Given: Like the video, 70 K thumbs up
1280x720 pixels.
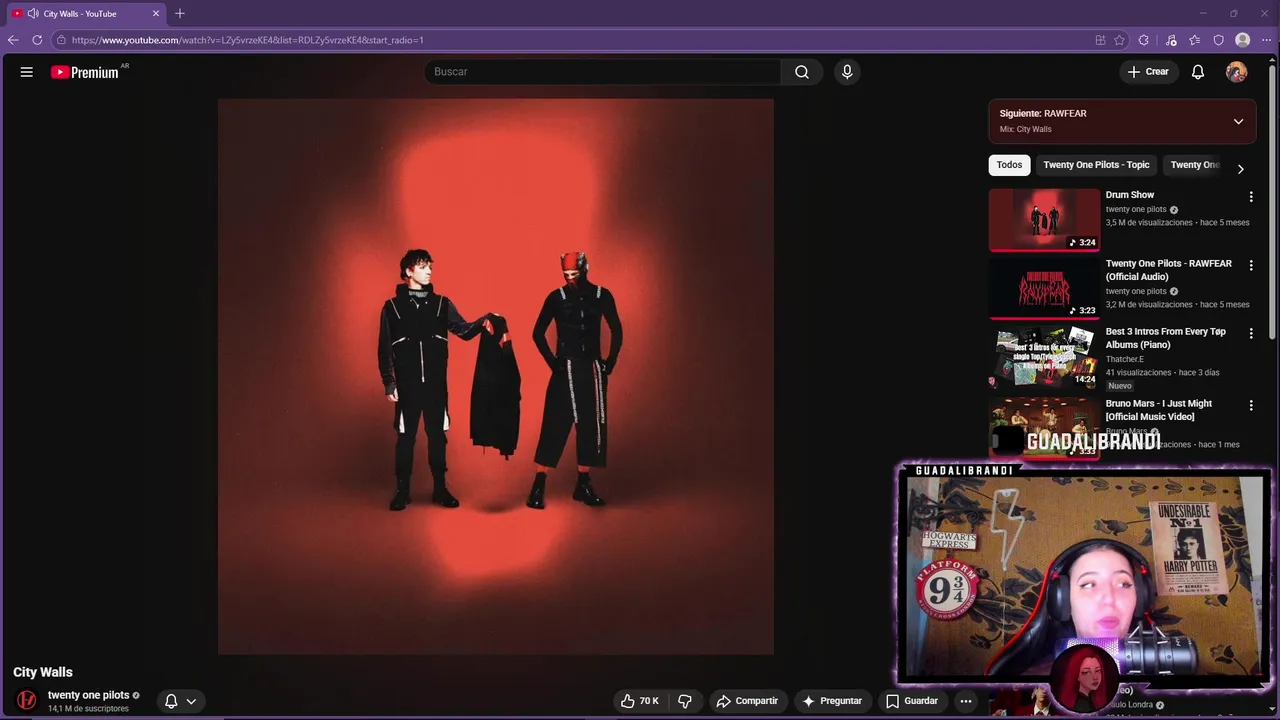Looking at the screenshot, I should click(x=640, y=701).
